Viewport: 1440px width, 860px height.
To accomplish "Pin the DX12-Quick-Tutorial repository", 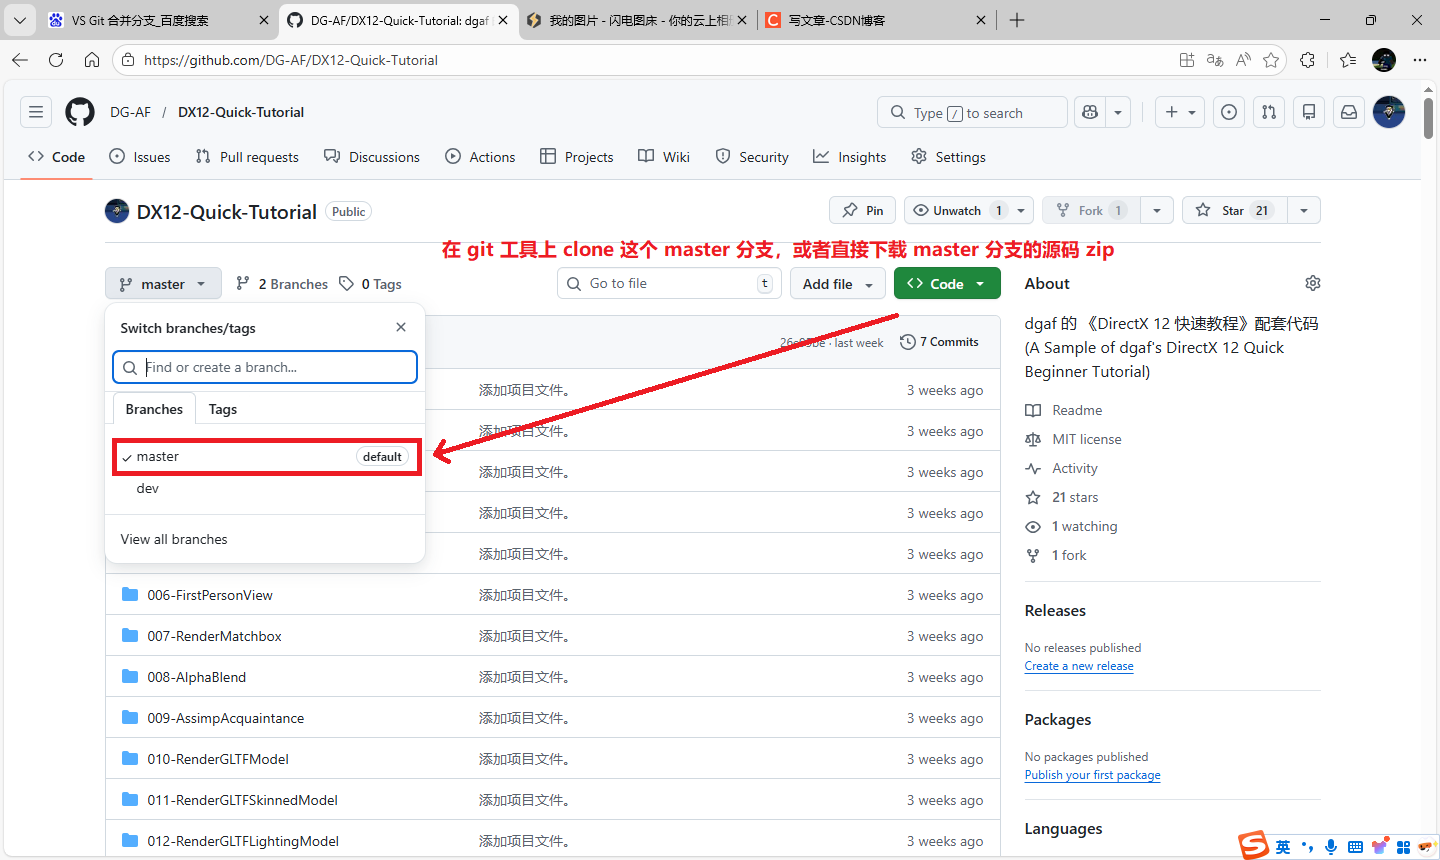I will pos(862,210).
